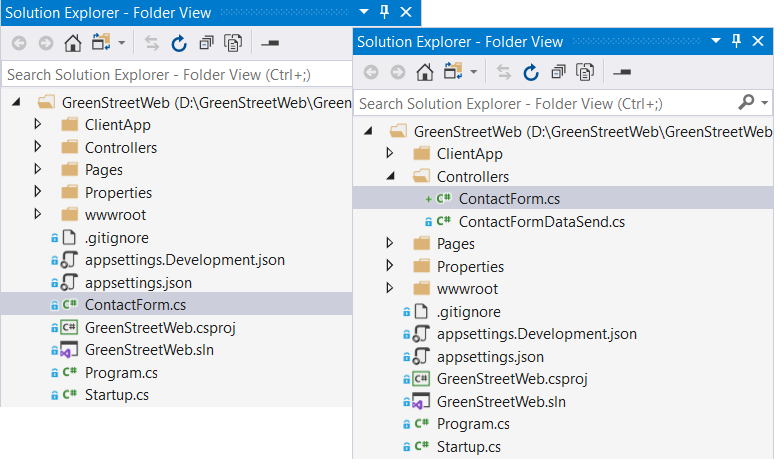Open Window Position dropdown in left panel title
The width and height of the screenshot is (784, 466).
pyautogui.click(x=364, y=12)
